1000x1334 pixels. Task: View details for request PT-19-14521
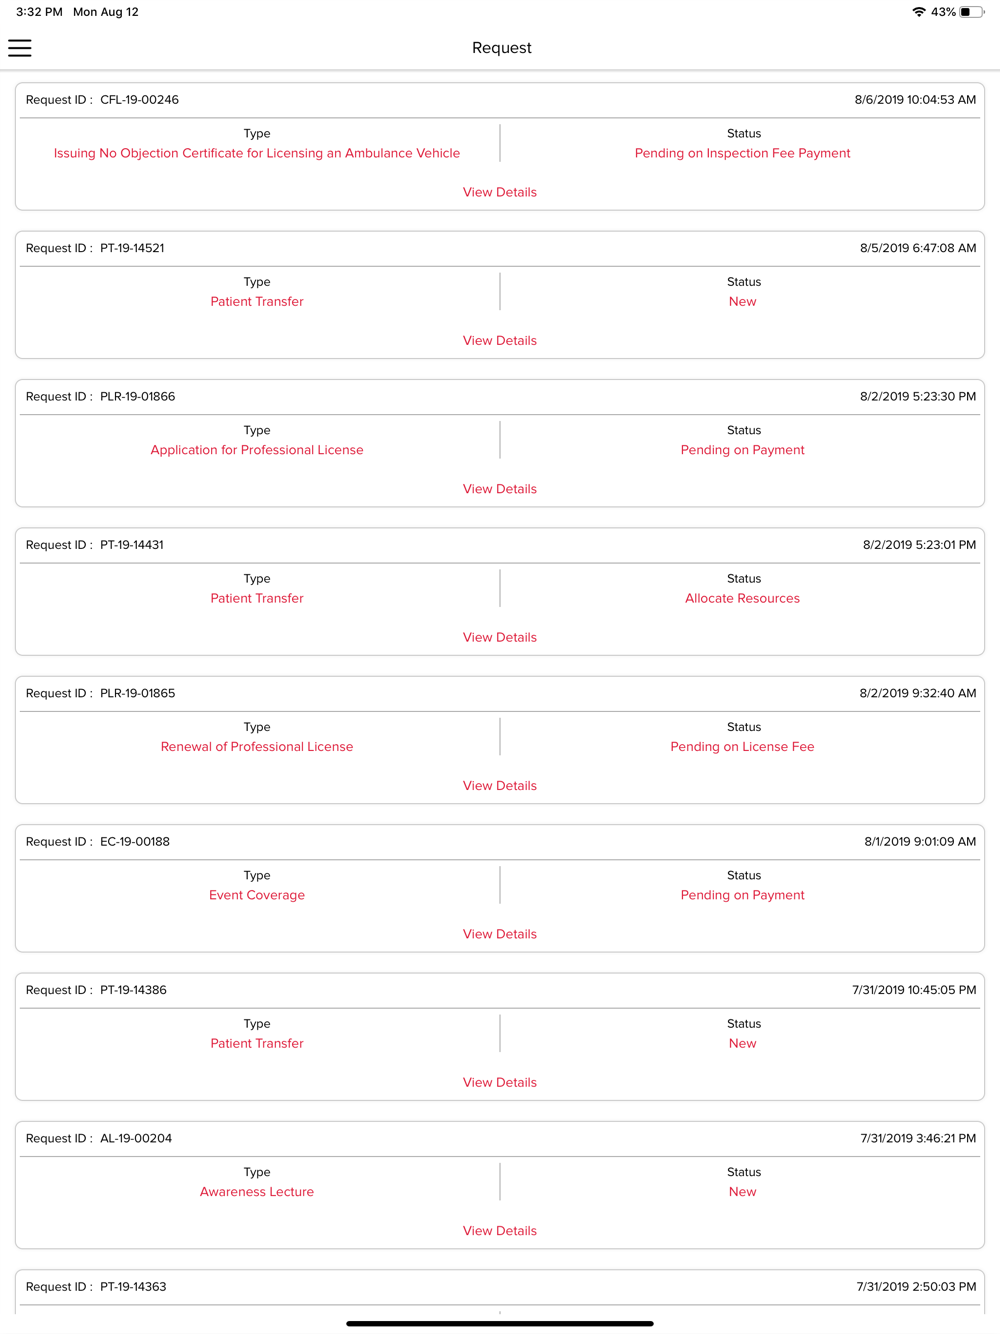(x=500, y=341)
